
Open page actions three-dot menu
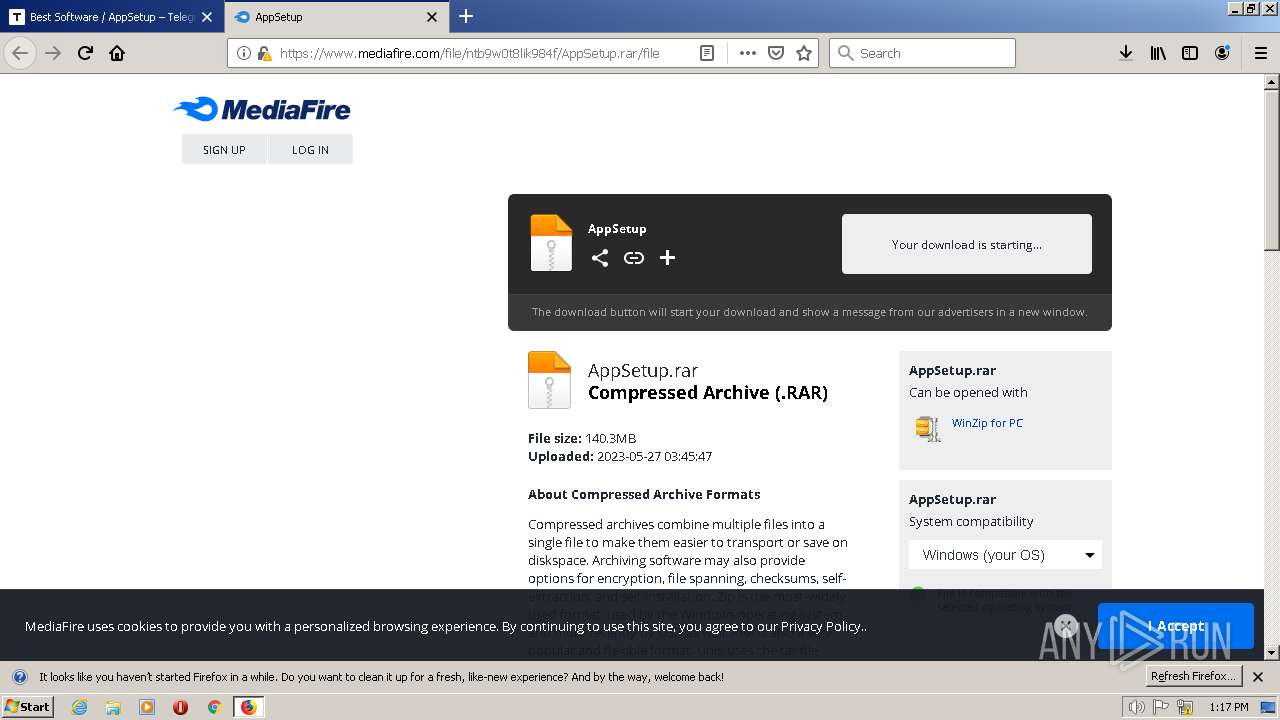tap(747, 53)
